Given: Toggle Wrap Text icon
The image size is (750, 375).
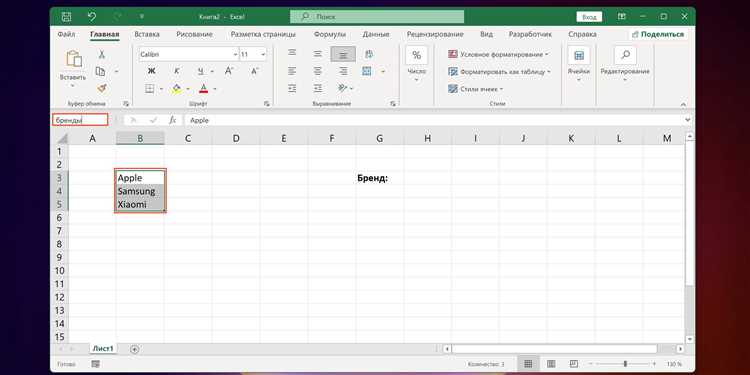Looking at the screenshot, I should coord(368,54).
